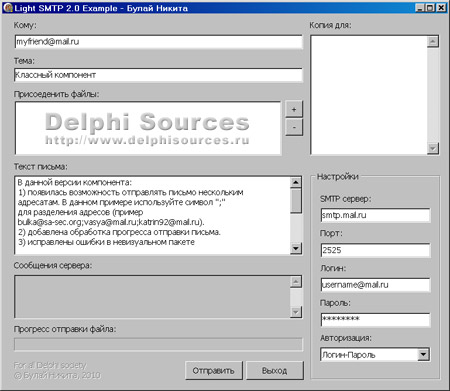Click the letter text scrollbar thumb
Image resolution: width=450 pixels, height=391 pixels.
click(x=296, y=201)
